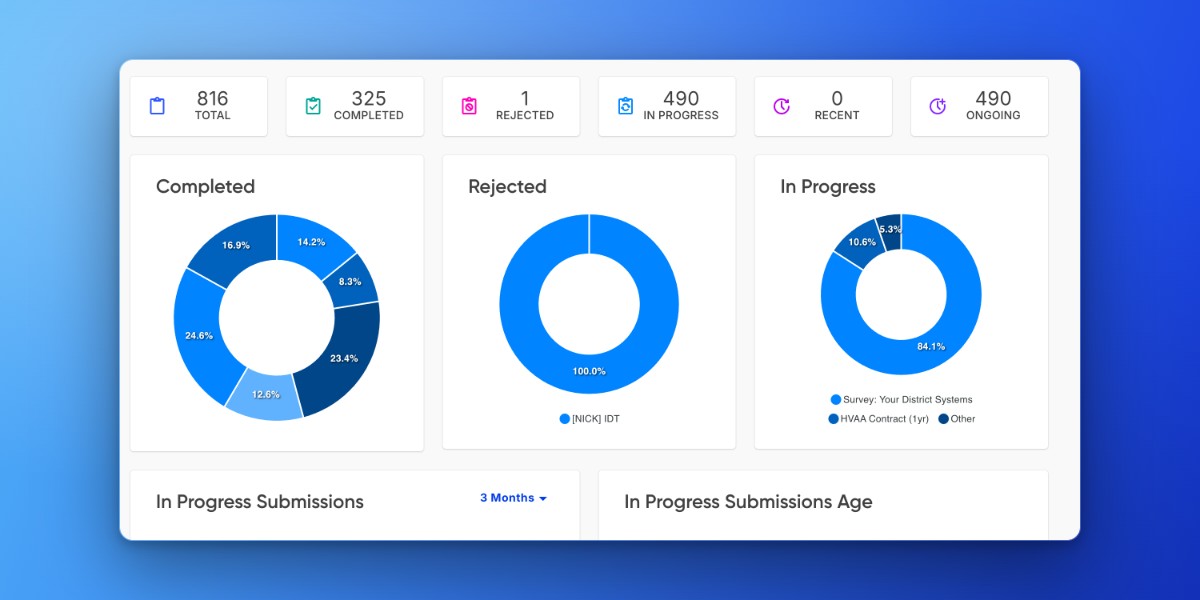The width and height of the screenshot is (1200, 600).
Task: Toggle the Other legend swatch
Action: tap(943, 419)
